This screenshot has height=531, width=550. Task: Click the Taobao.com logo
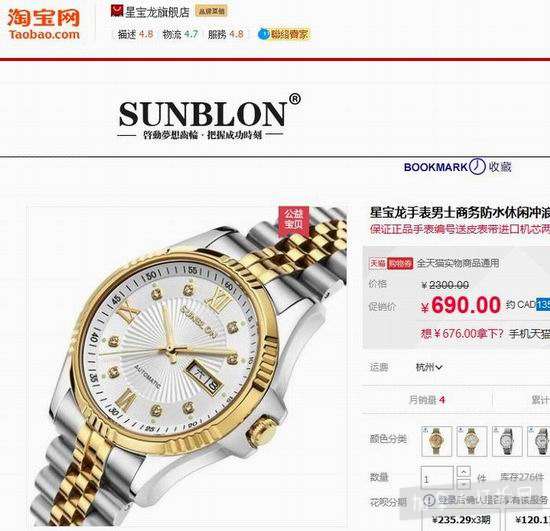(44, 24)
